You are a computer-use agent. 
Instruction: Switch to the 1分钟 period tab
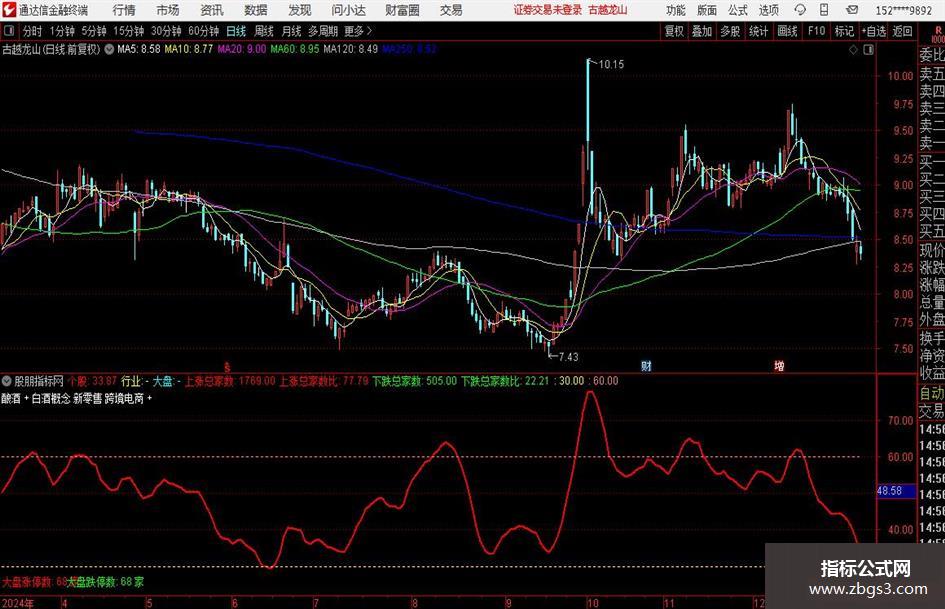click(62, 31)
